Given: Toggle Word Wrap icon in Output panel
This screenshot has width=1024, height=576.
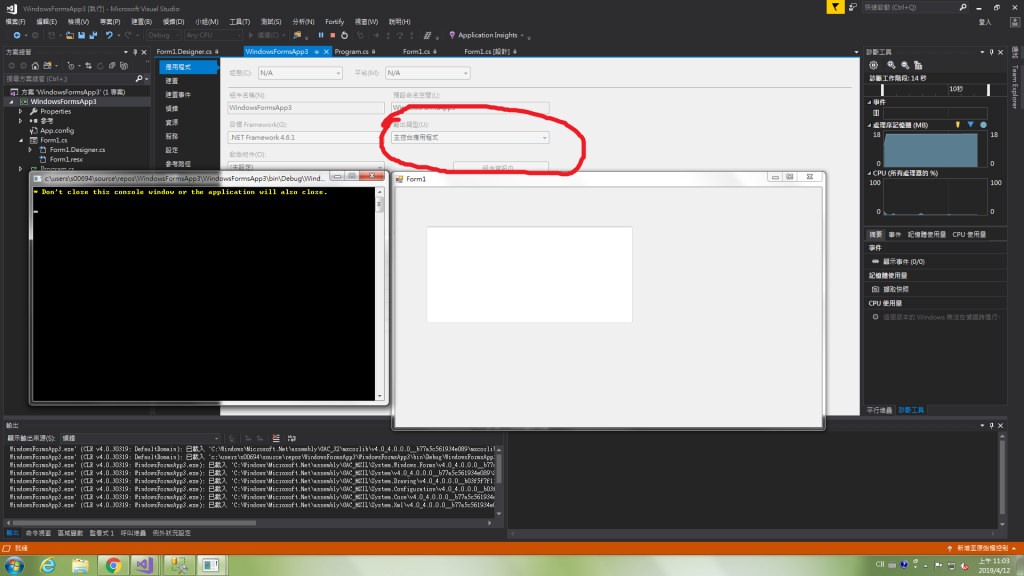Looking at the screenshot, I should point(291,438).
